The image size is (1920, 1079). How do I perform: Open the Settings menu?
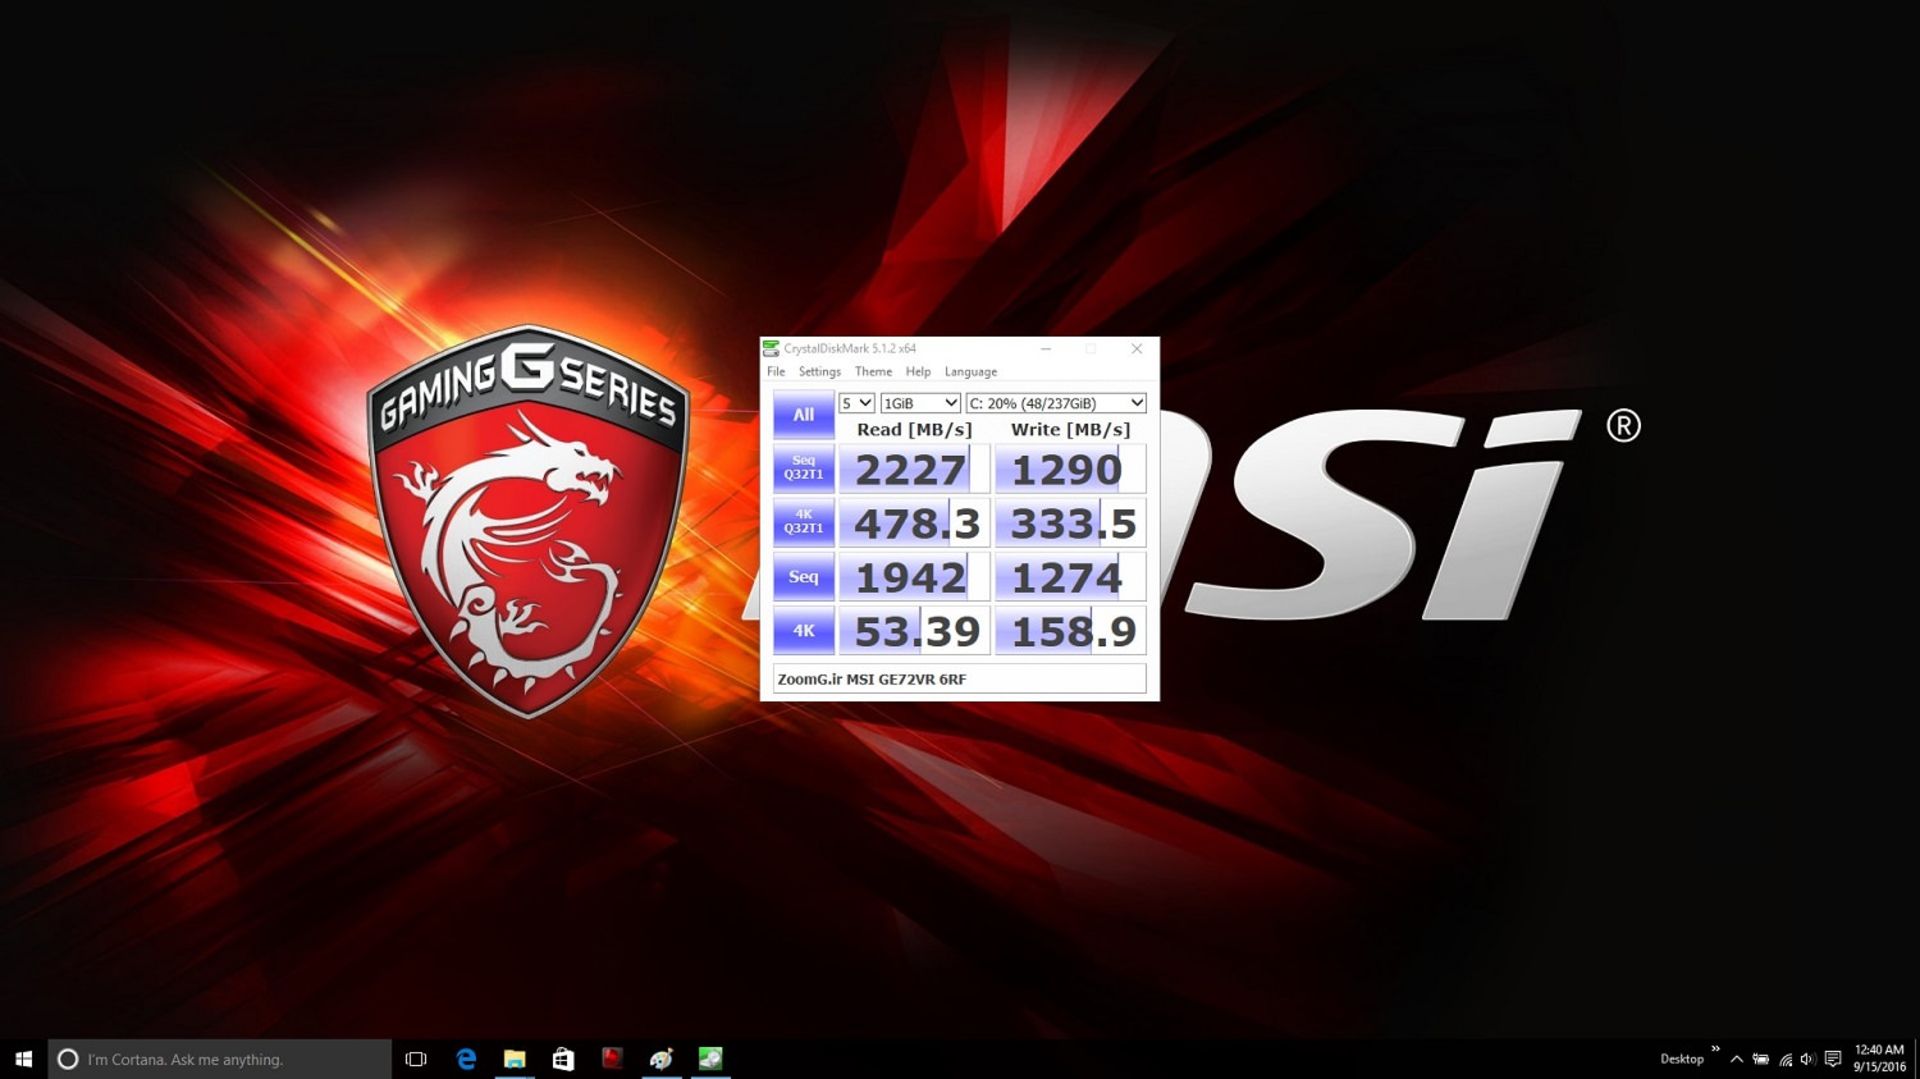pos(819,372)
